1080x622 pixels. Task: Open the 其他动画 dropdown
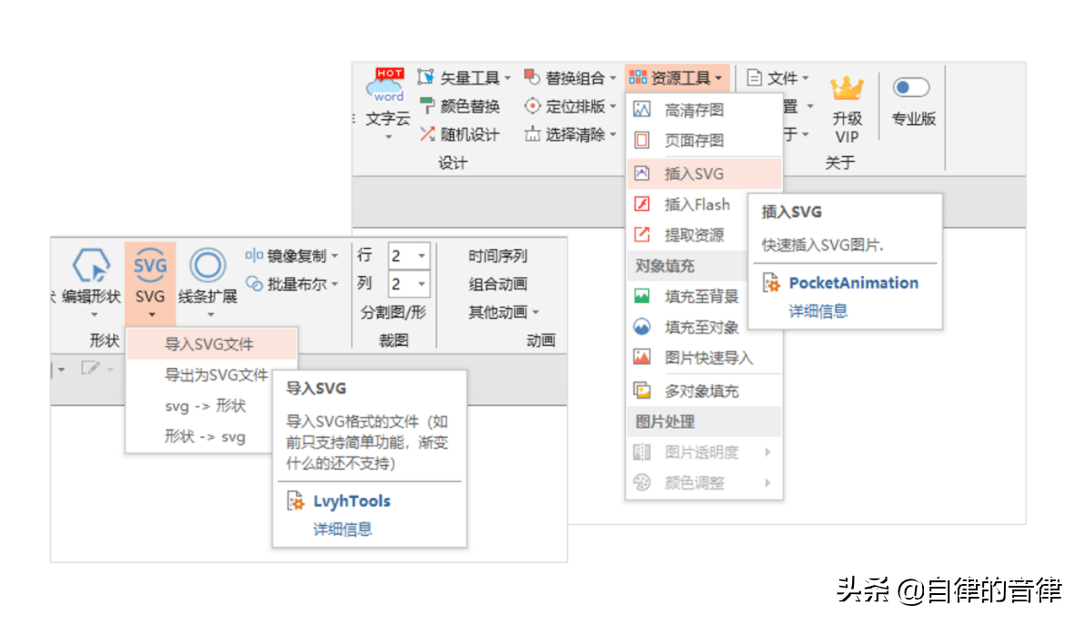[503, 313]
